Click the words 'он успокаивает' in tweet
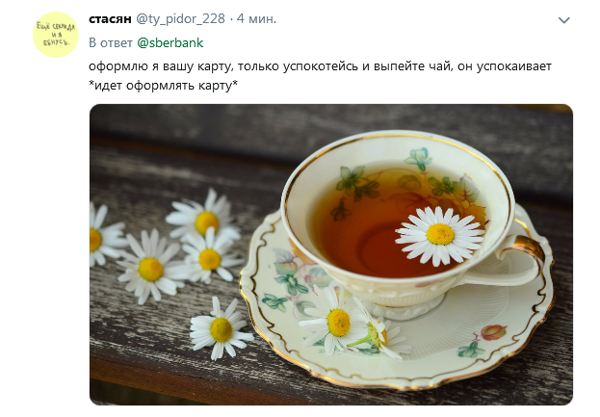Screen dimensions: 600x417 [504, 66]
